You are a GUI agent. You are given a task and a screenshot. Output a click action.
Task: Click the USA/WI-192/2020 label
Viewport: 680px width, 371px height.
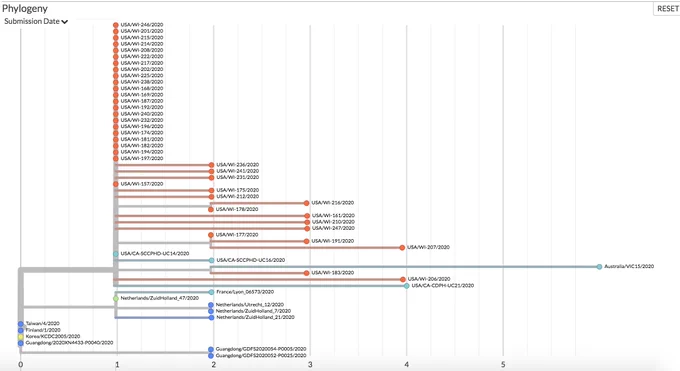point(142,107)
